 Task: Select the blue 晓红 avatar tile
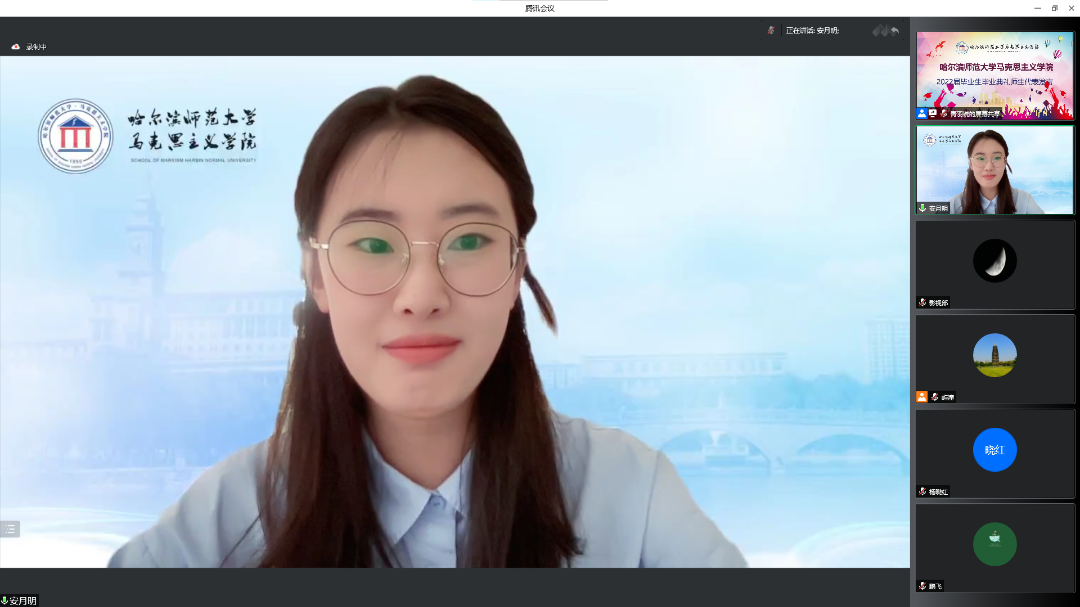click(994, 451)
